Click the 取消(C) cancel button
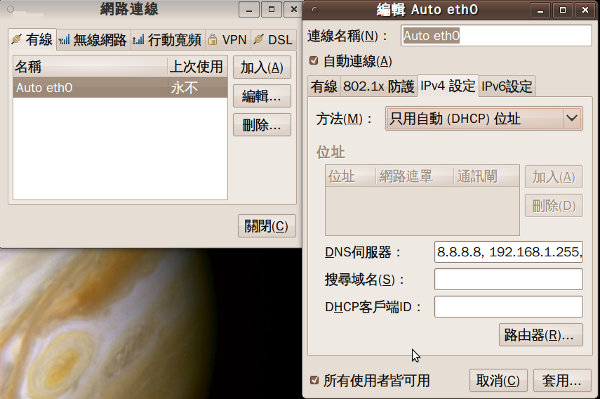The image size is (600, 399). tap(498, 380)
